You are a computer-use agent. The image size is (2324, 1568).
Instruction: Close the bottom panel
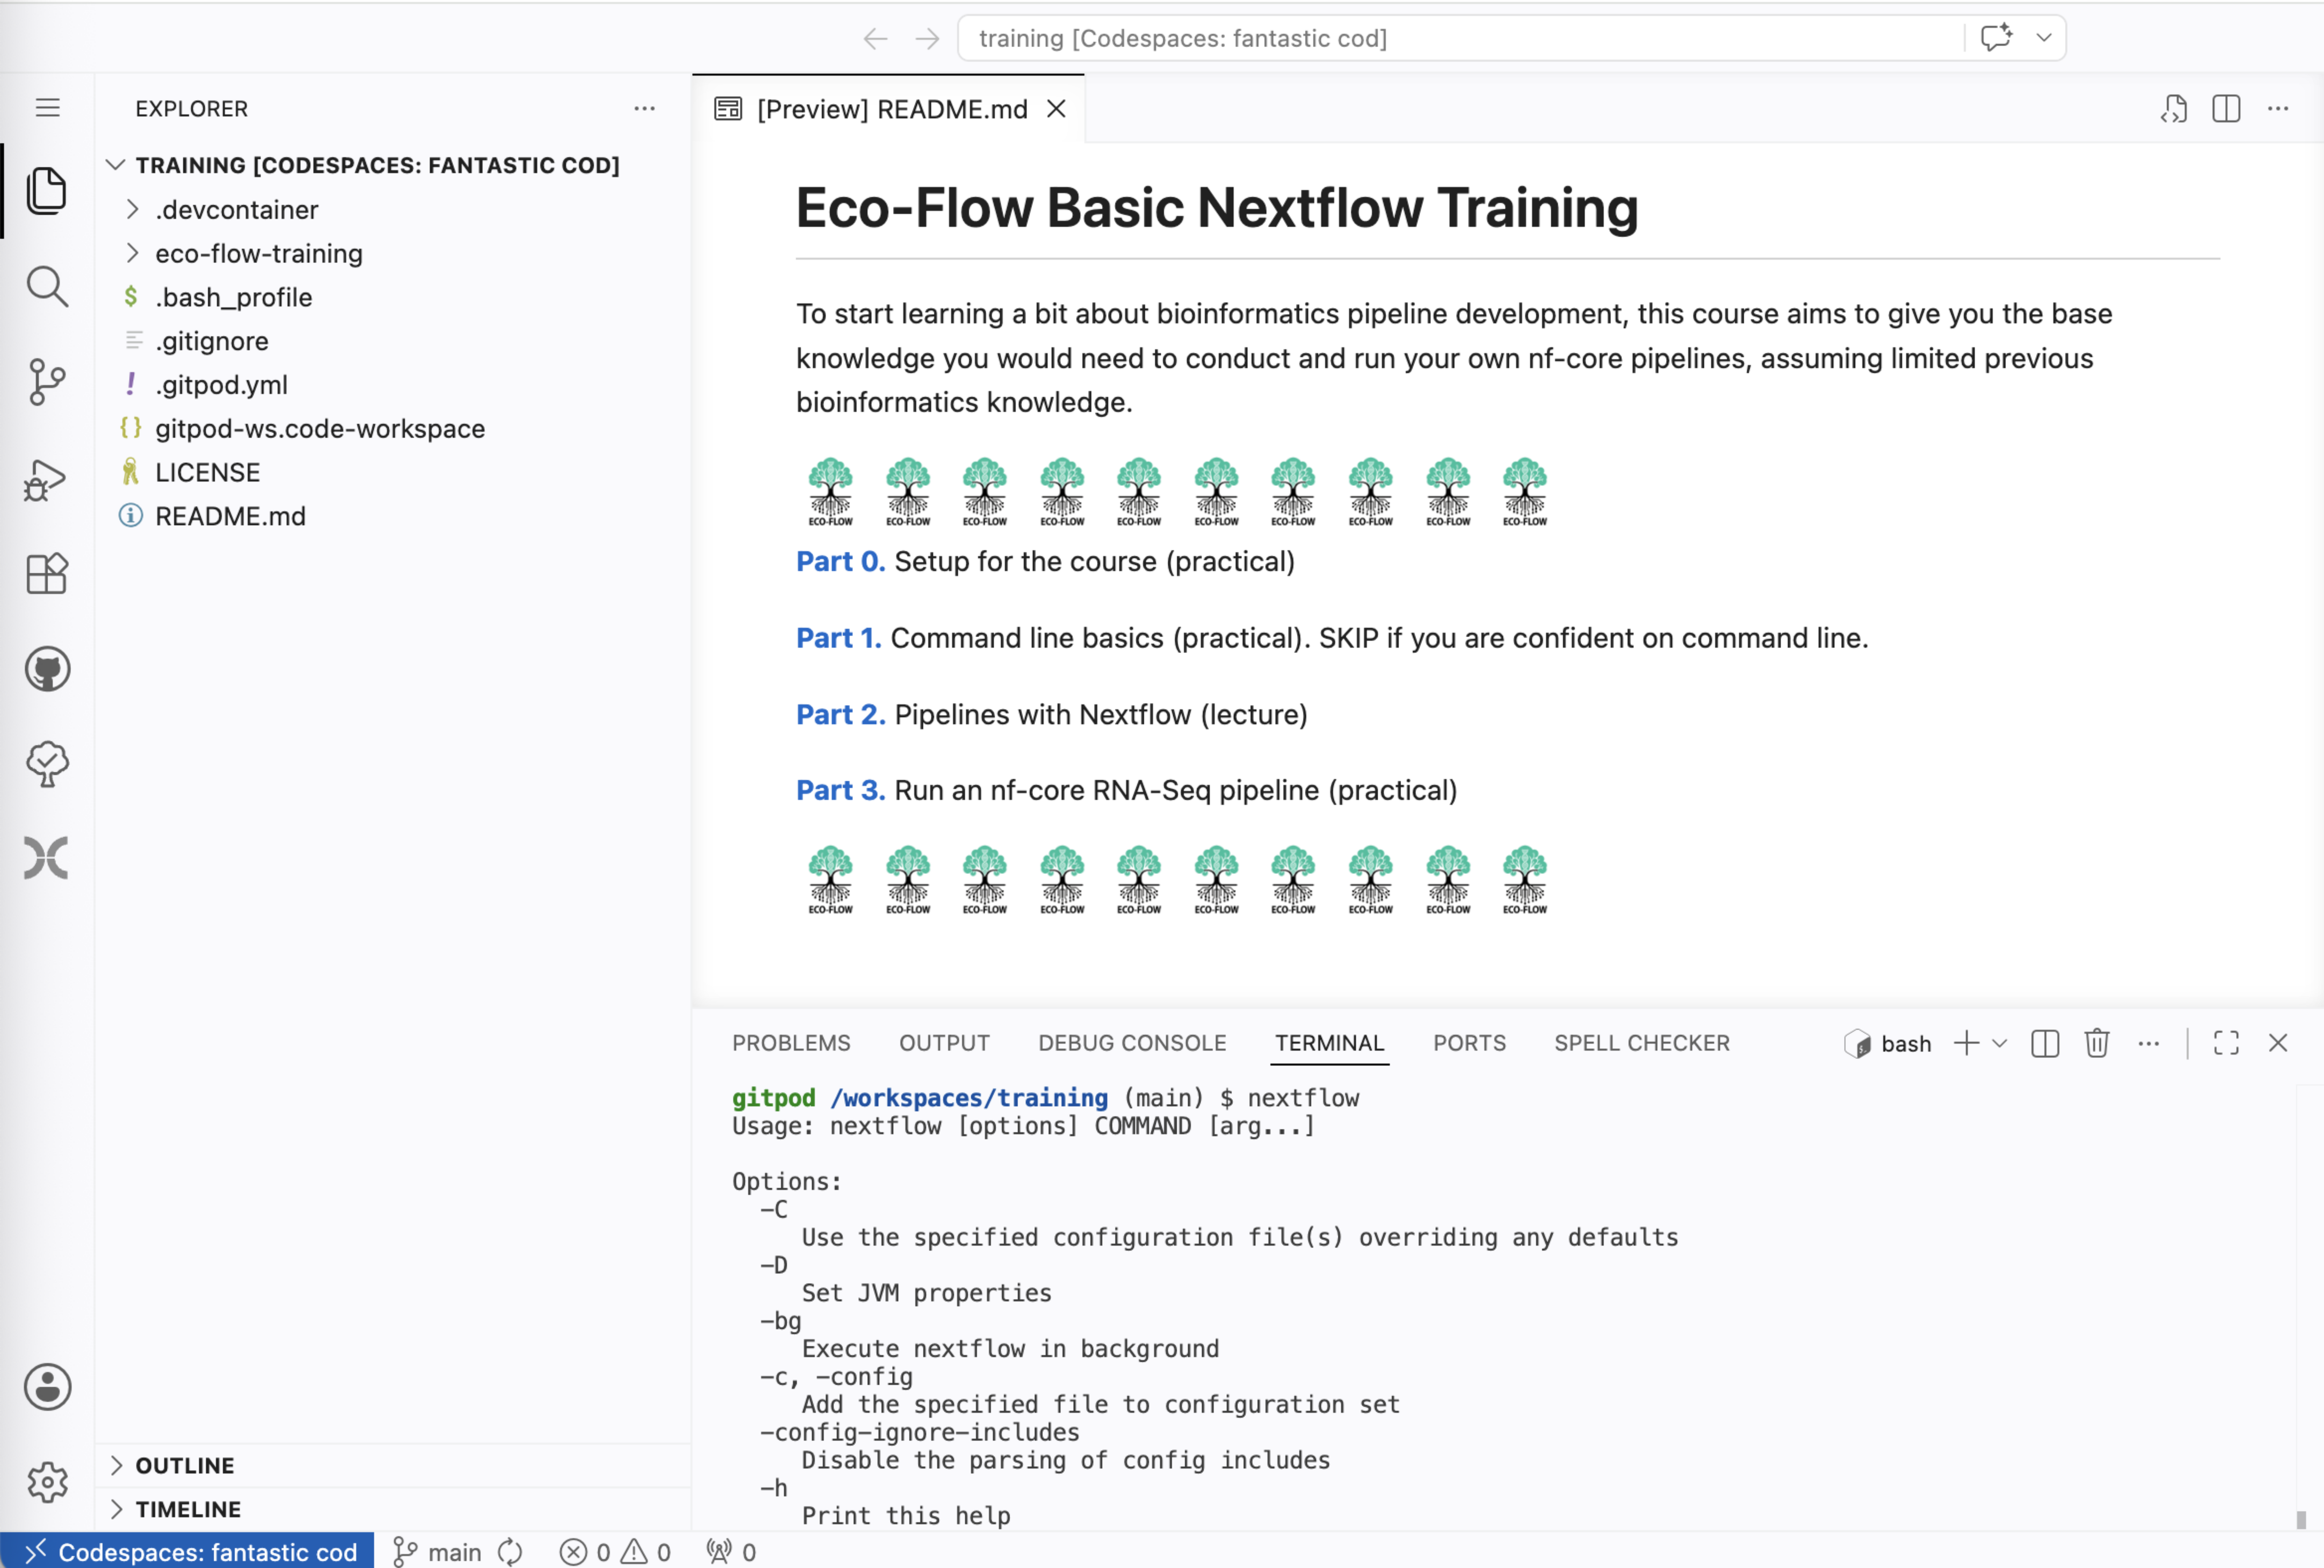click(x=2278, y=1043)
